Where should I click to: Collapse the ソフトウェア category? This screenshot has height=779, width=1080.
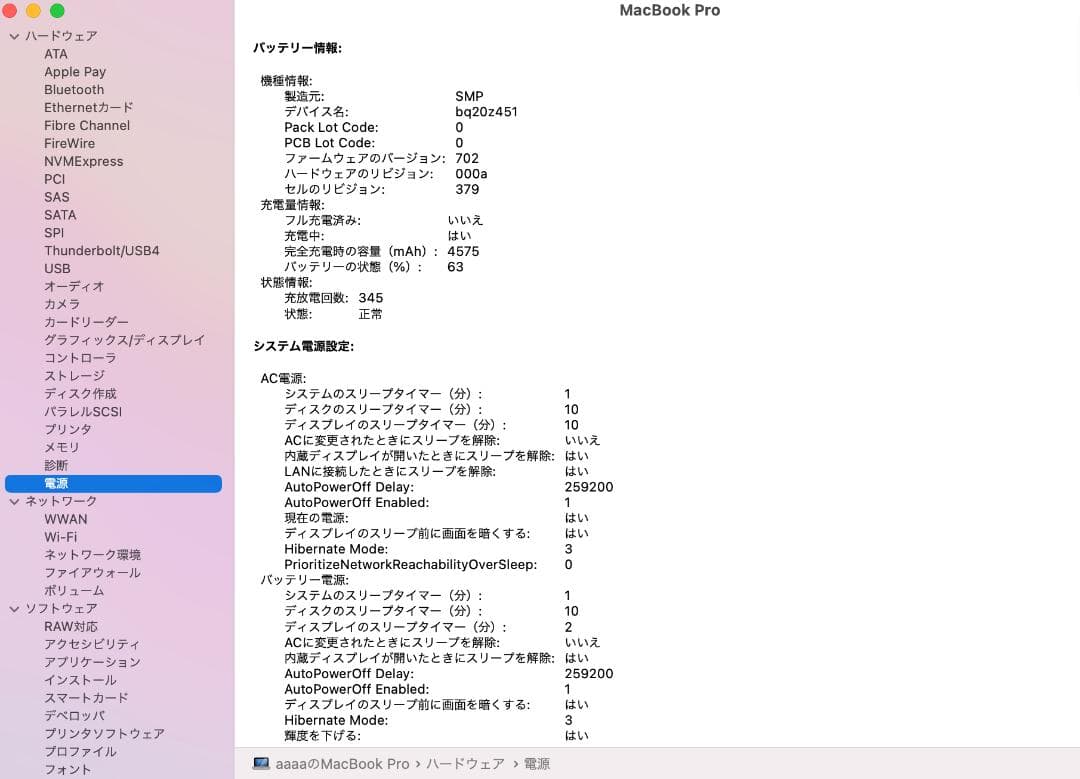pyautogui.click(x=14, y=608)
